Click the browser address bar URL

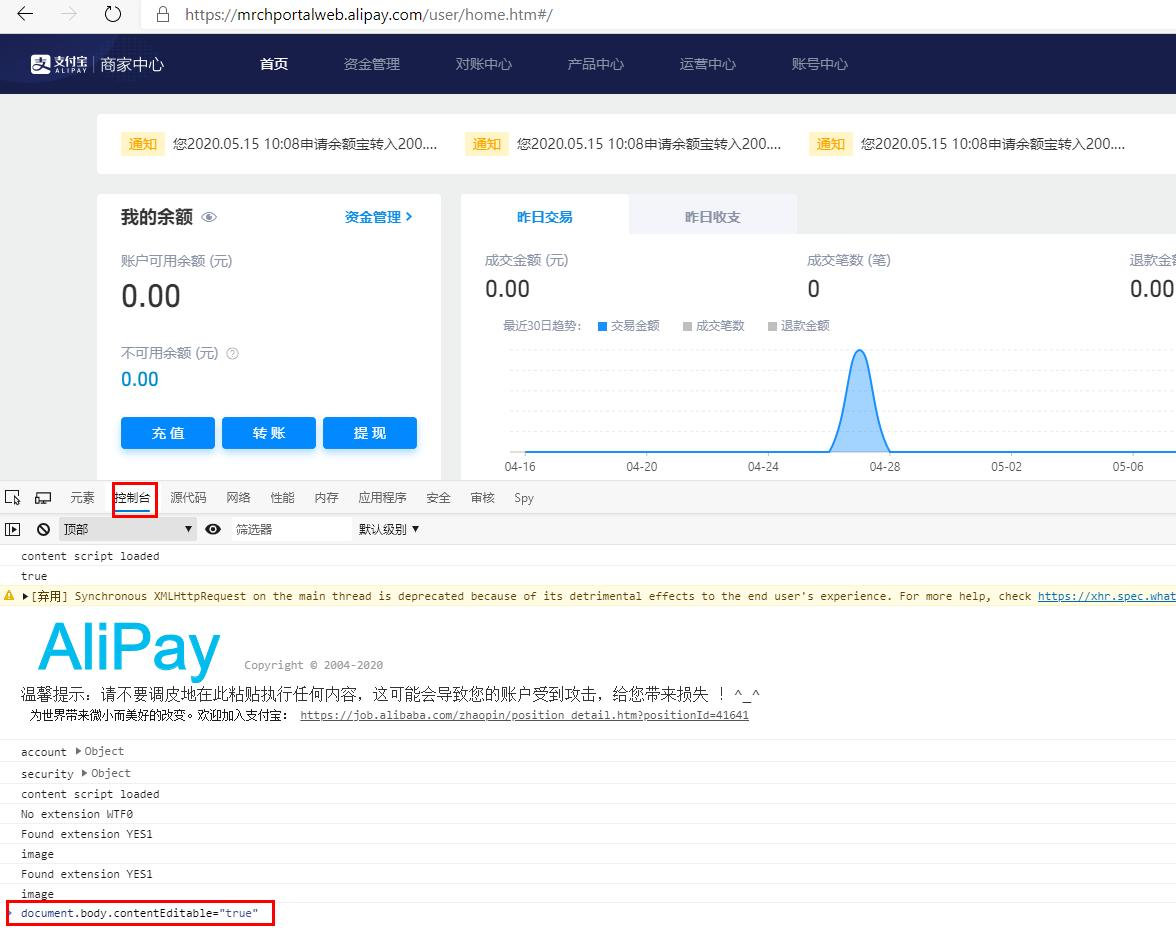click(369, 14)
